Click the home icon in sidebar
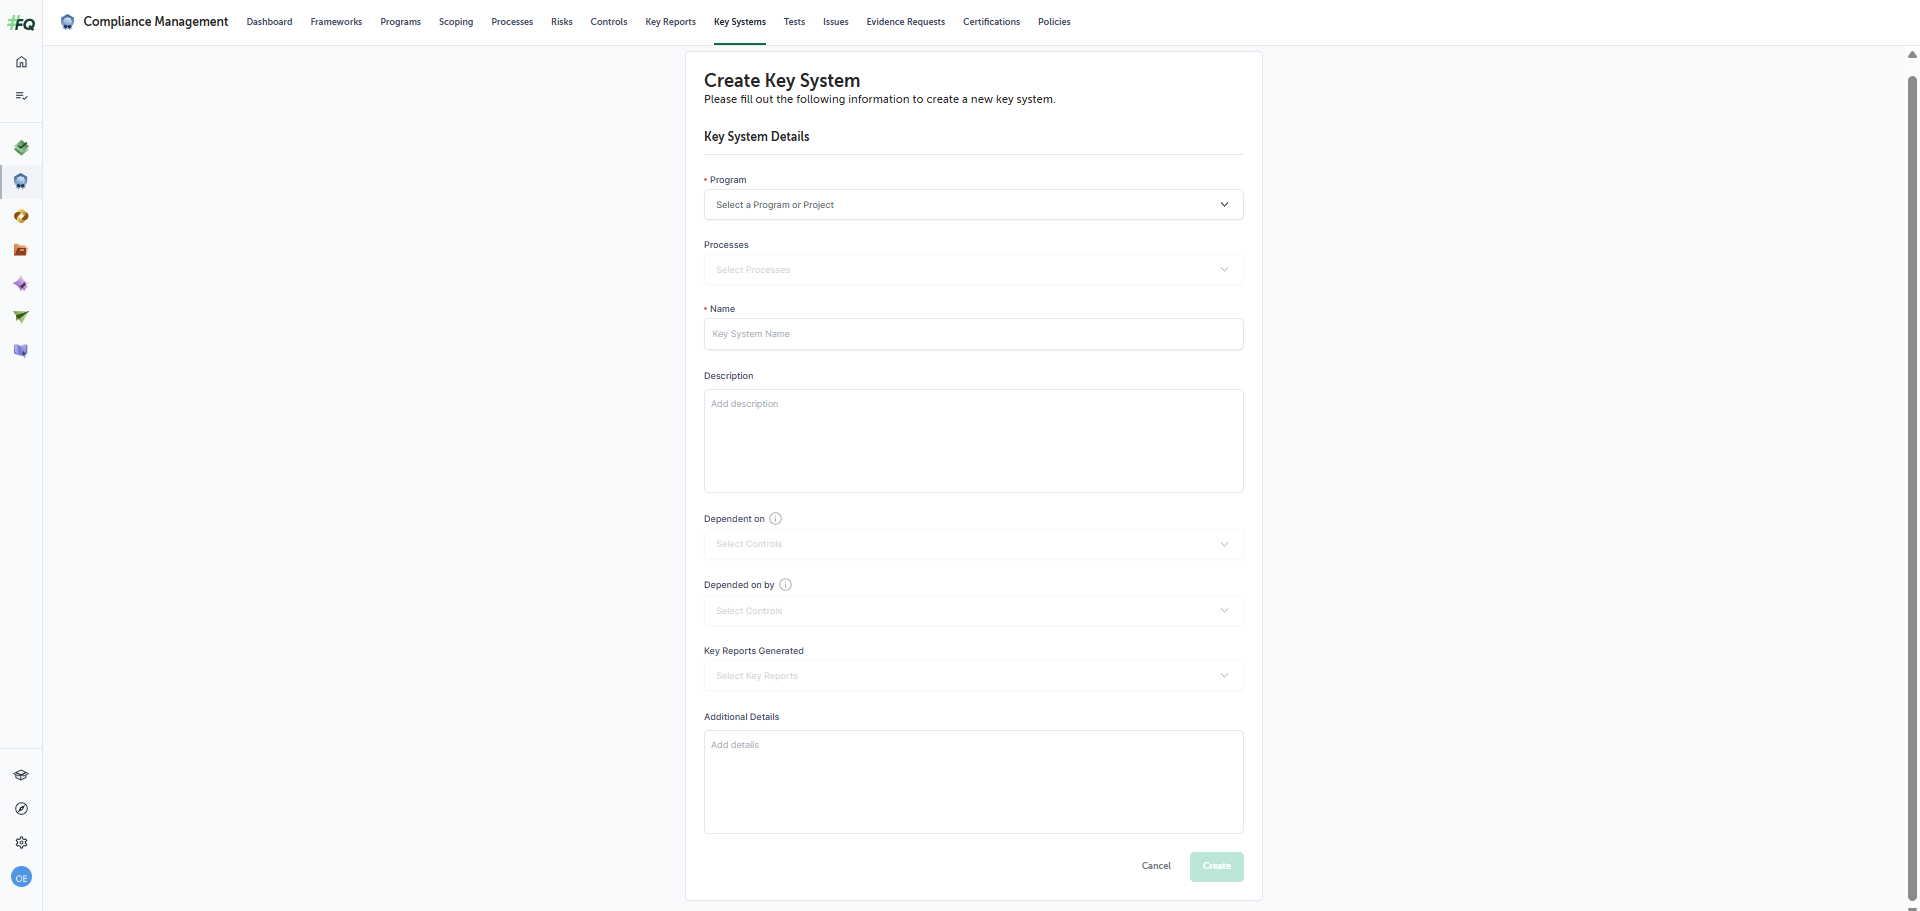 click(21, 62)
